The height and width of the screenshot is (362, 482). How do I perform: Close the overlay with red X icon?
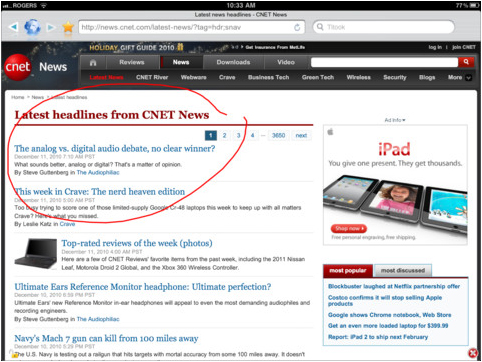473,353
